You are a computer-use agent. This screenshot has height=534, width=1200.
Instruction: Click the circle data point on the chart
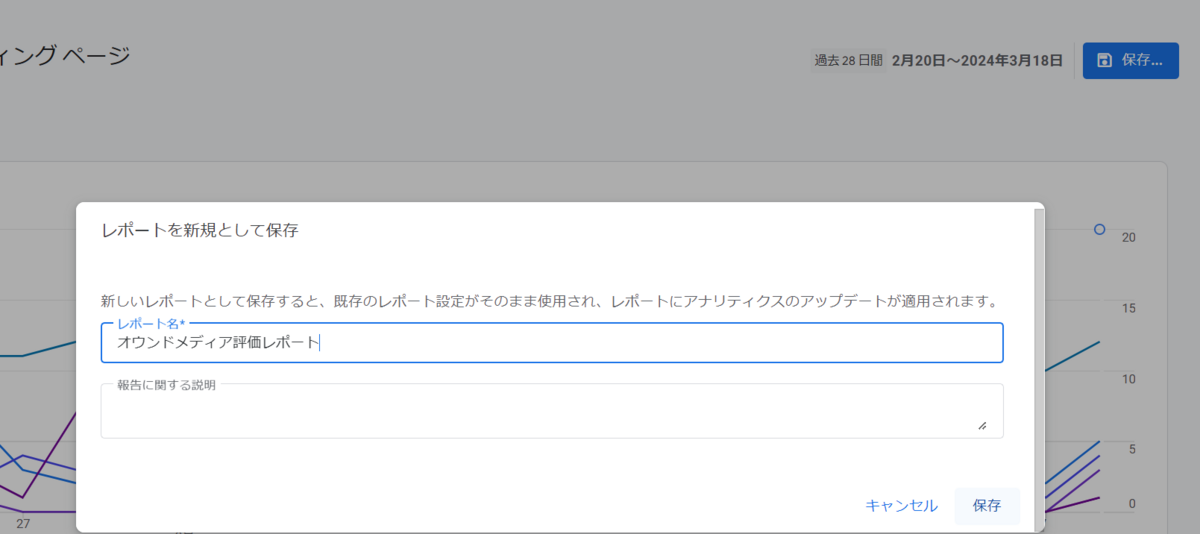click(1100, 230)
